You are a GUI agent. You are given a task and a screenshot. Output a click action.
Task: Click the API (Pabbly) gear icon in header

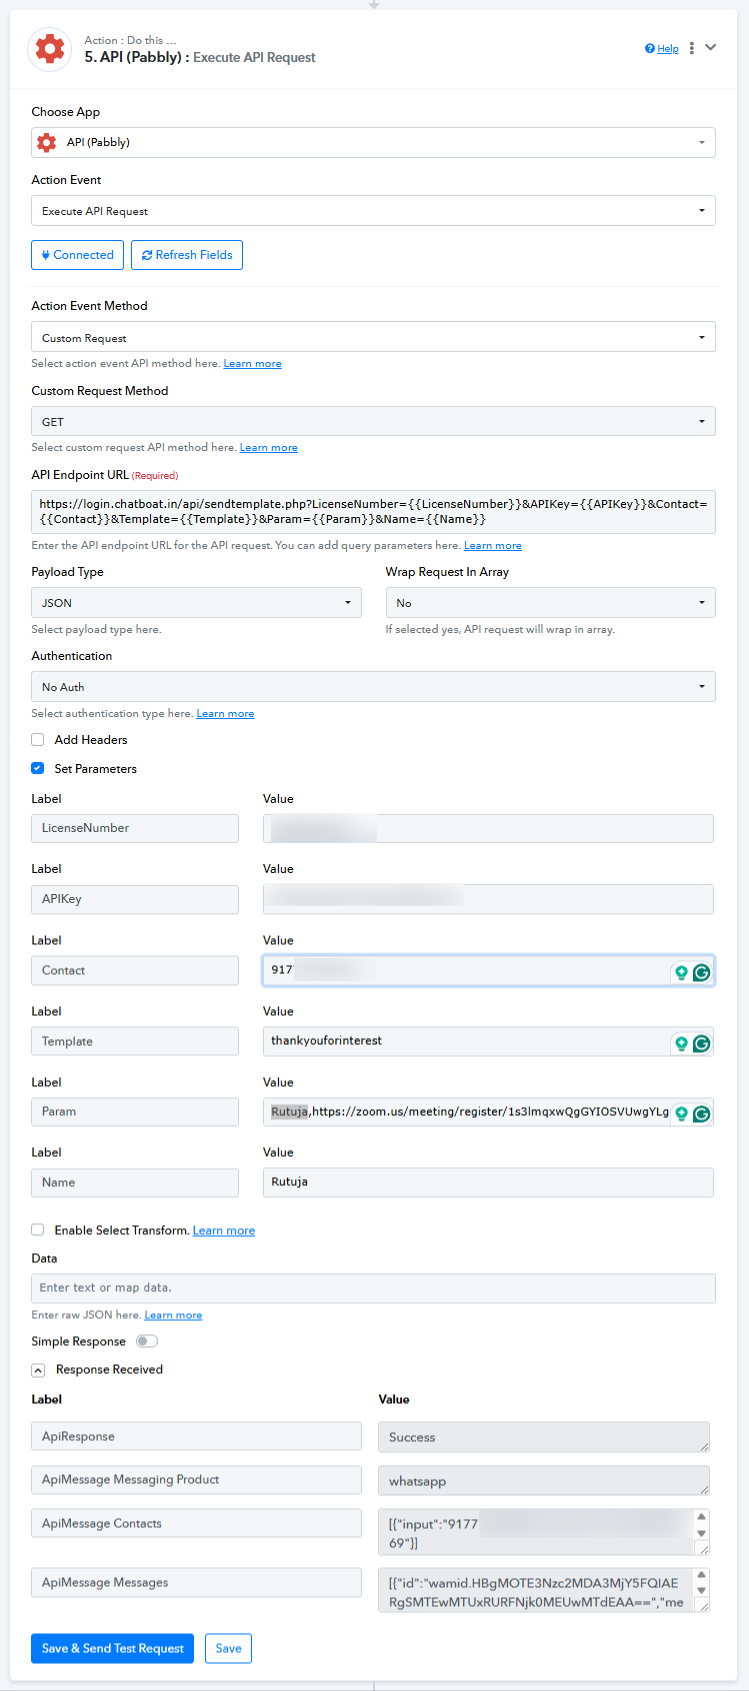[49, 49]
